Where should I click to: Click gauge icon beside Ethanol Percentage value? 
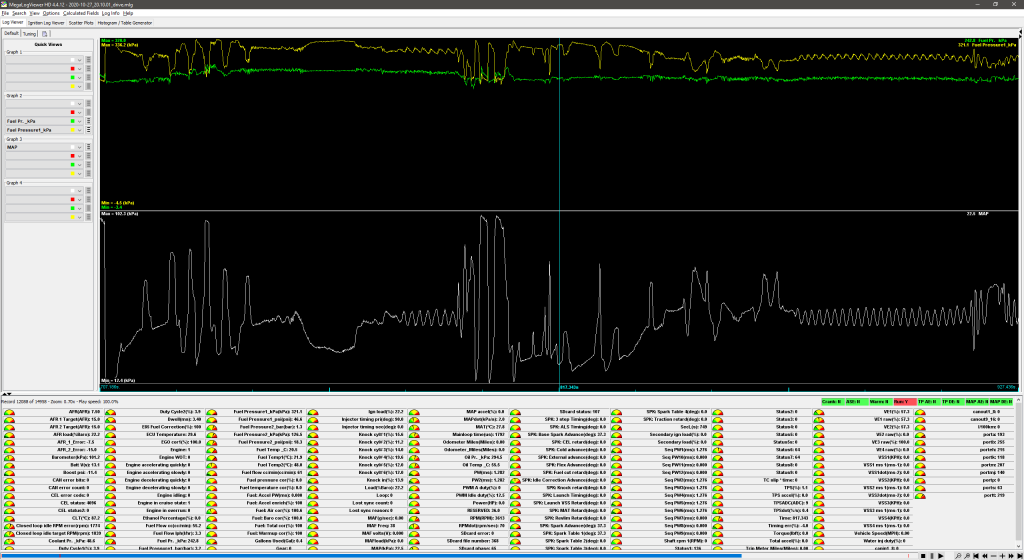point(110,519)
